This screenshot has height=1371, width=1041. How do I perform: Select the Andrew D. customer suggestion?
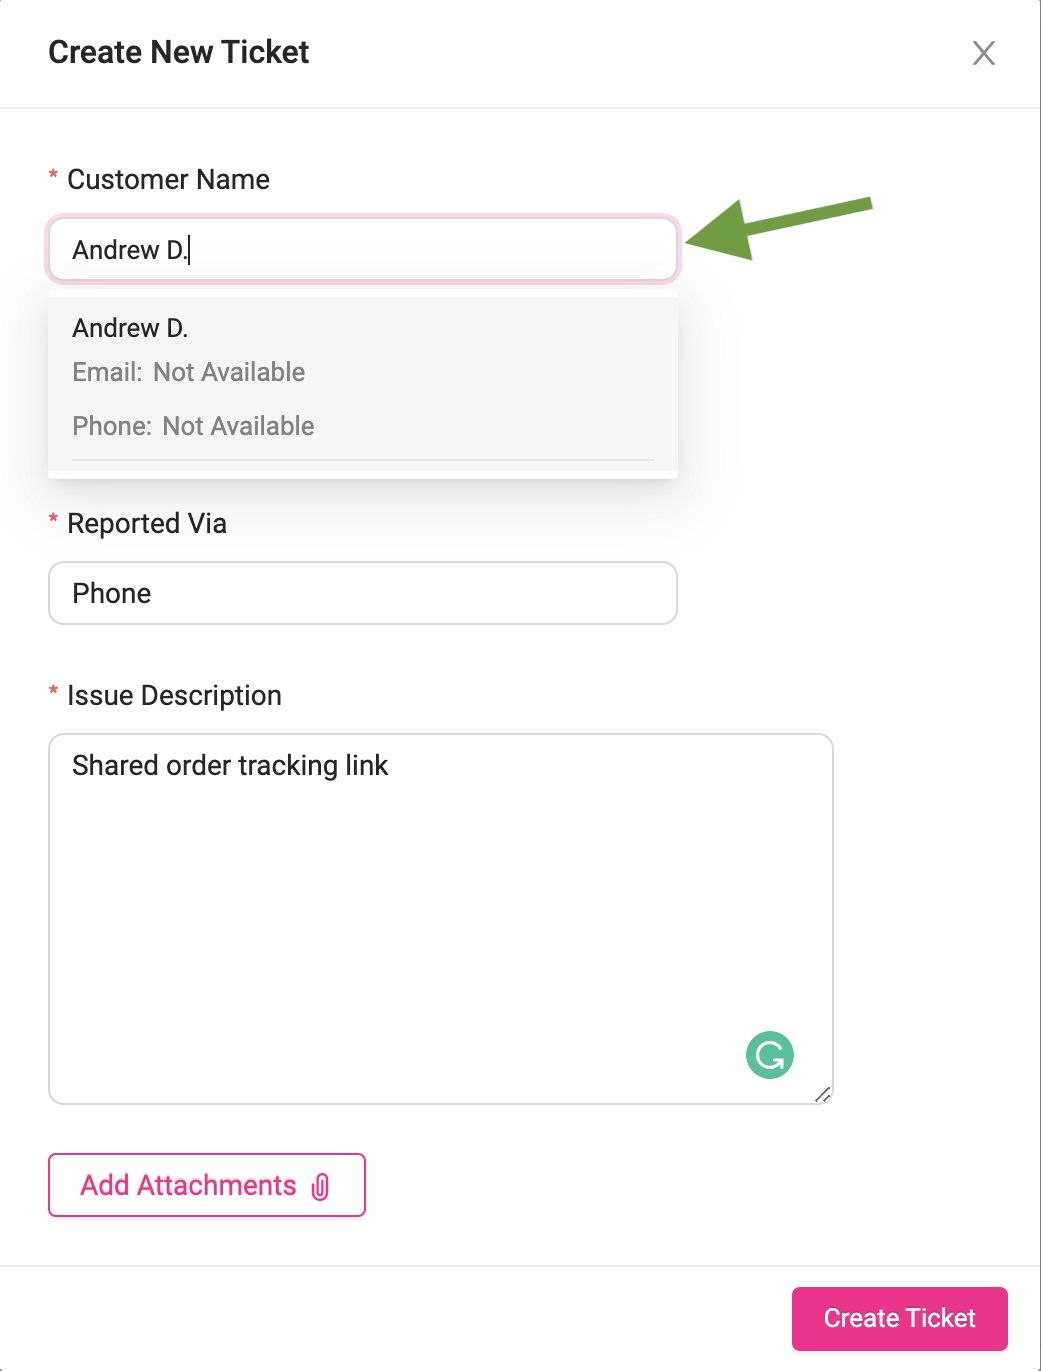[131, 328]
